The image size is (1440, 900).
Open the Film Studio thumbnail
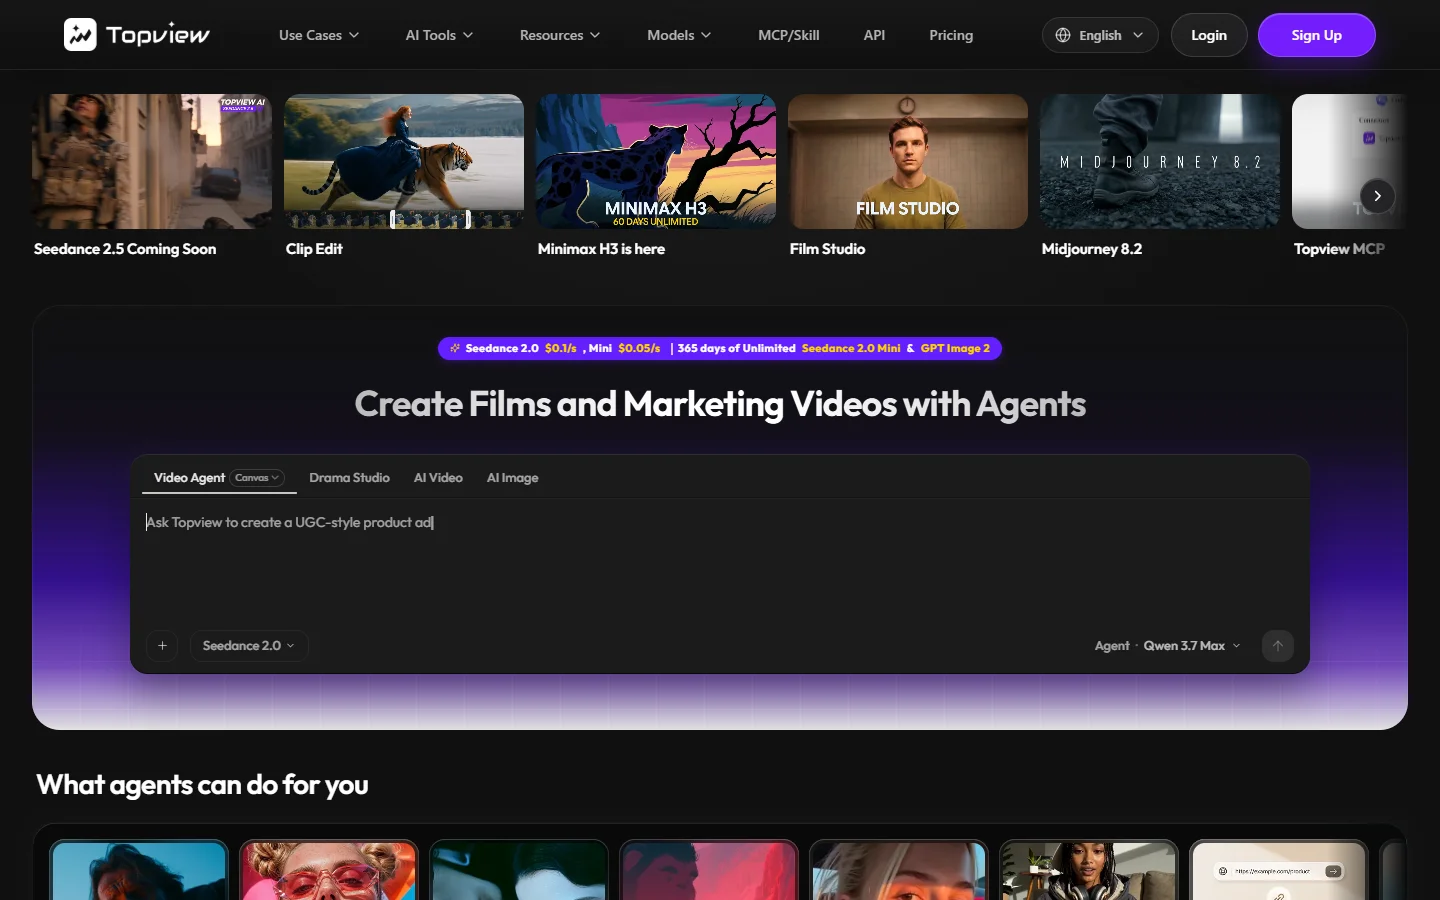[x=908, y=162]
